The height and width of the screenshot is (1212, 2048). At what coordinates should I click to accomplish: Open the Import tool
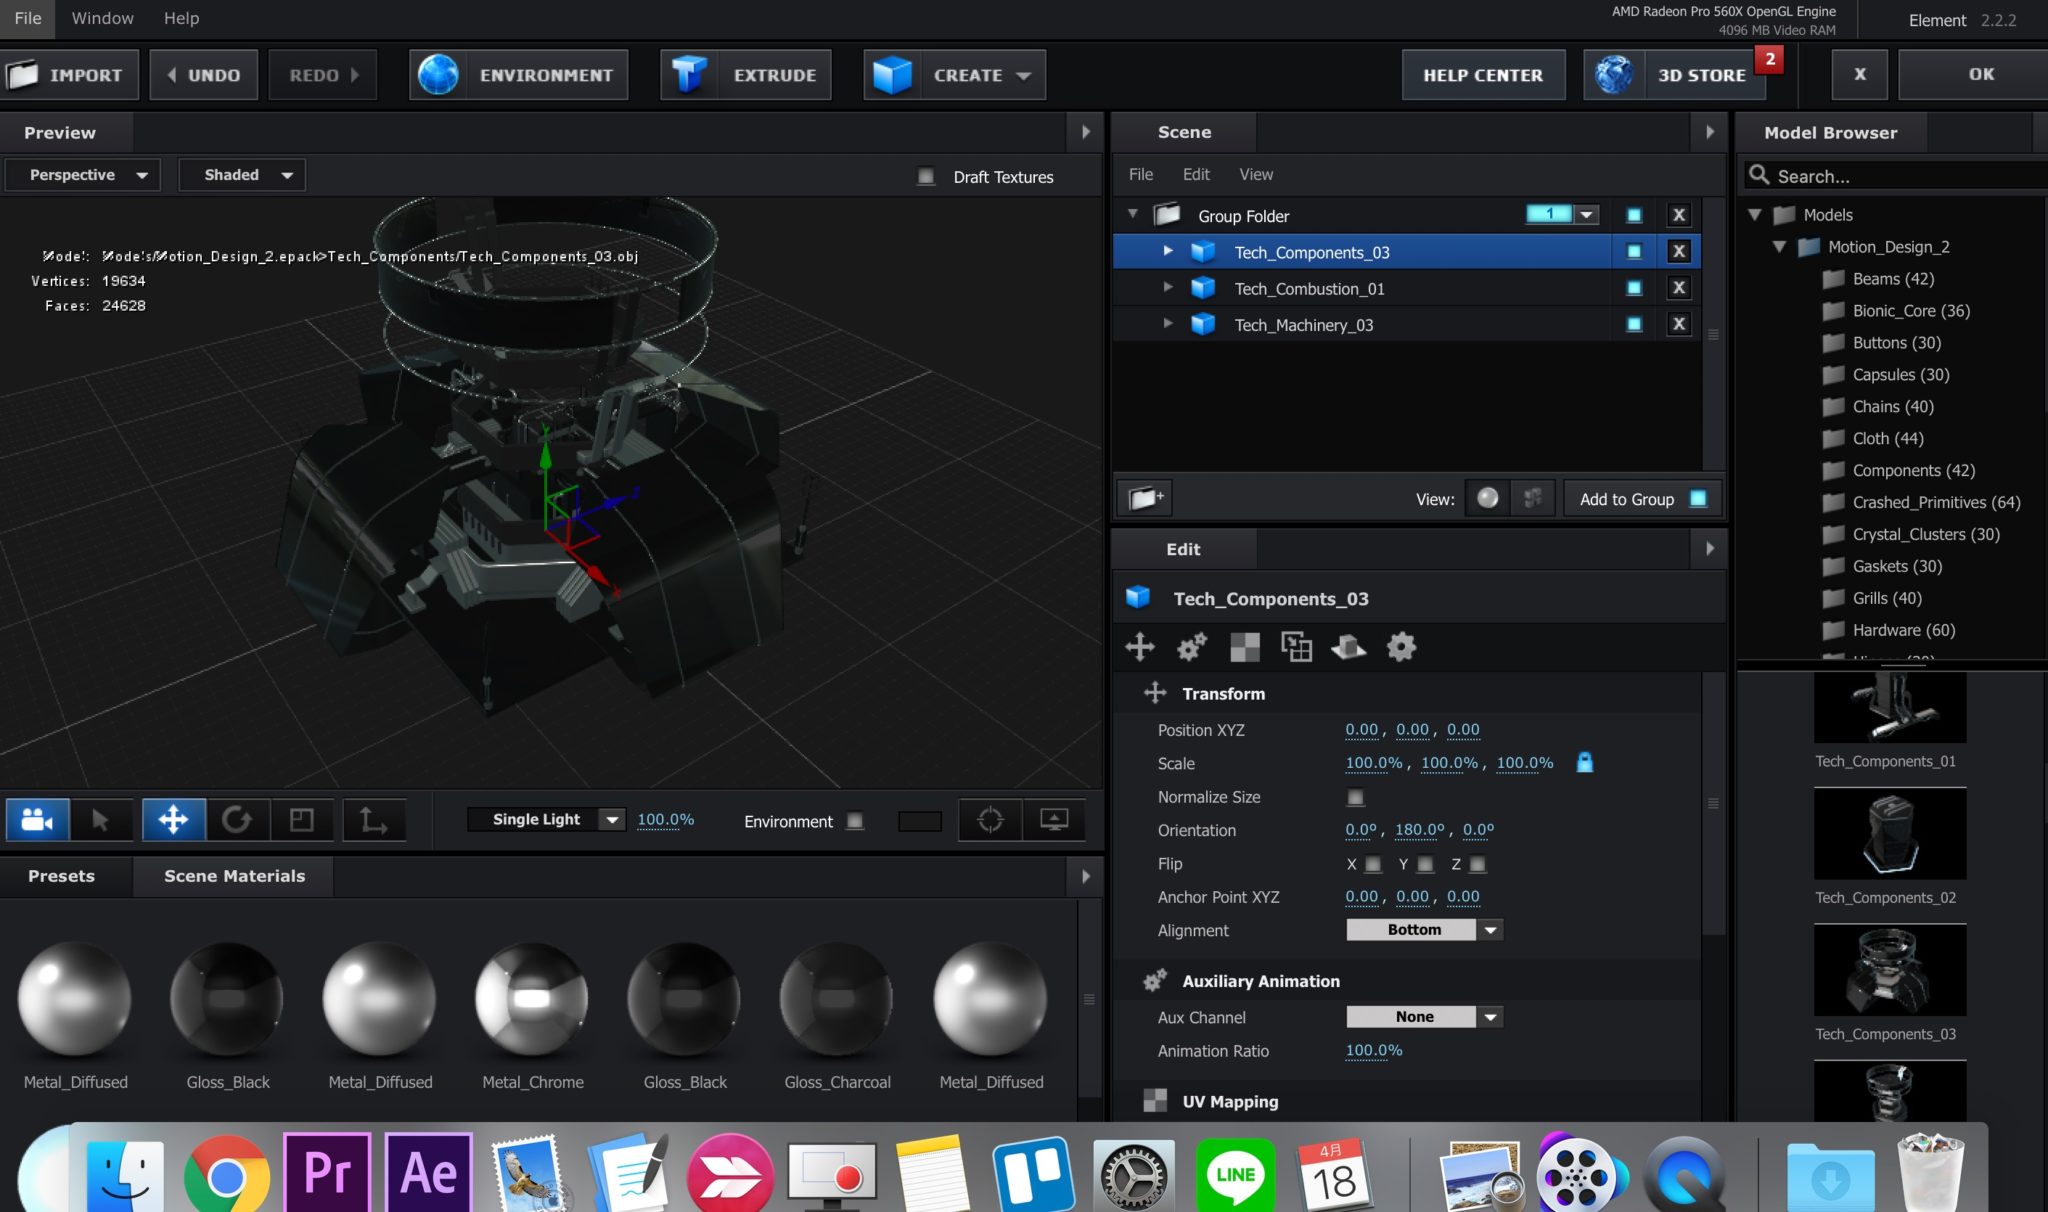[x=70, y=74]
